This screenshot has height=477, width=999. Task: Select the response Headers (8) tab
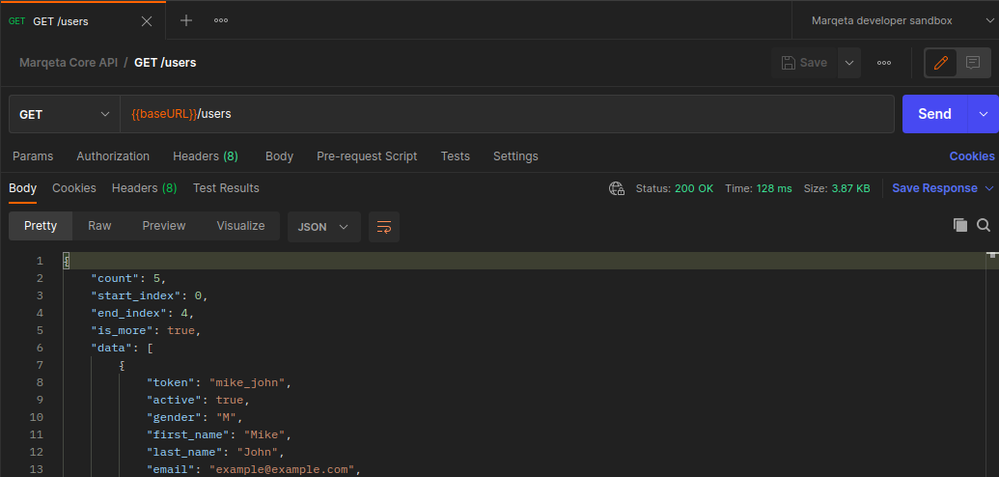click(x=144, y=188)
